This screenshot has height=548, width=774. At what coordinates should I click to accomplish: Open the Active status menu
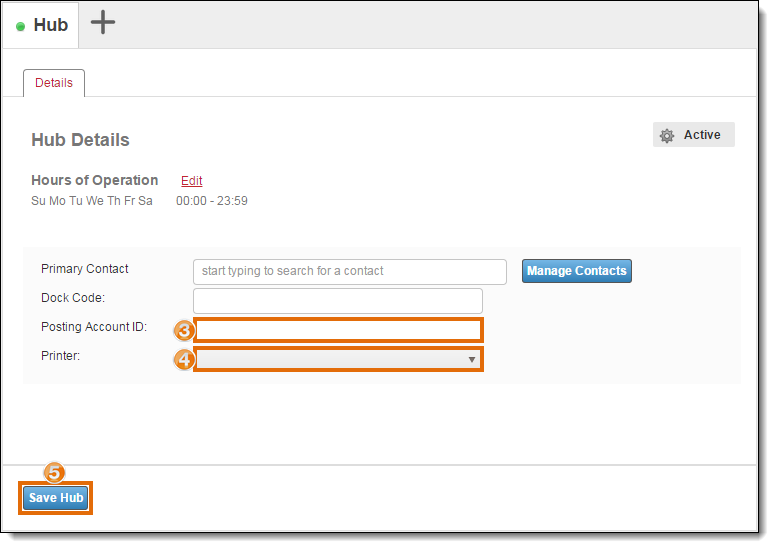tap(694, 135)
